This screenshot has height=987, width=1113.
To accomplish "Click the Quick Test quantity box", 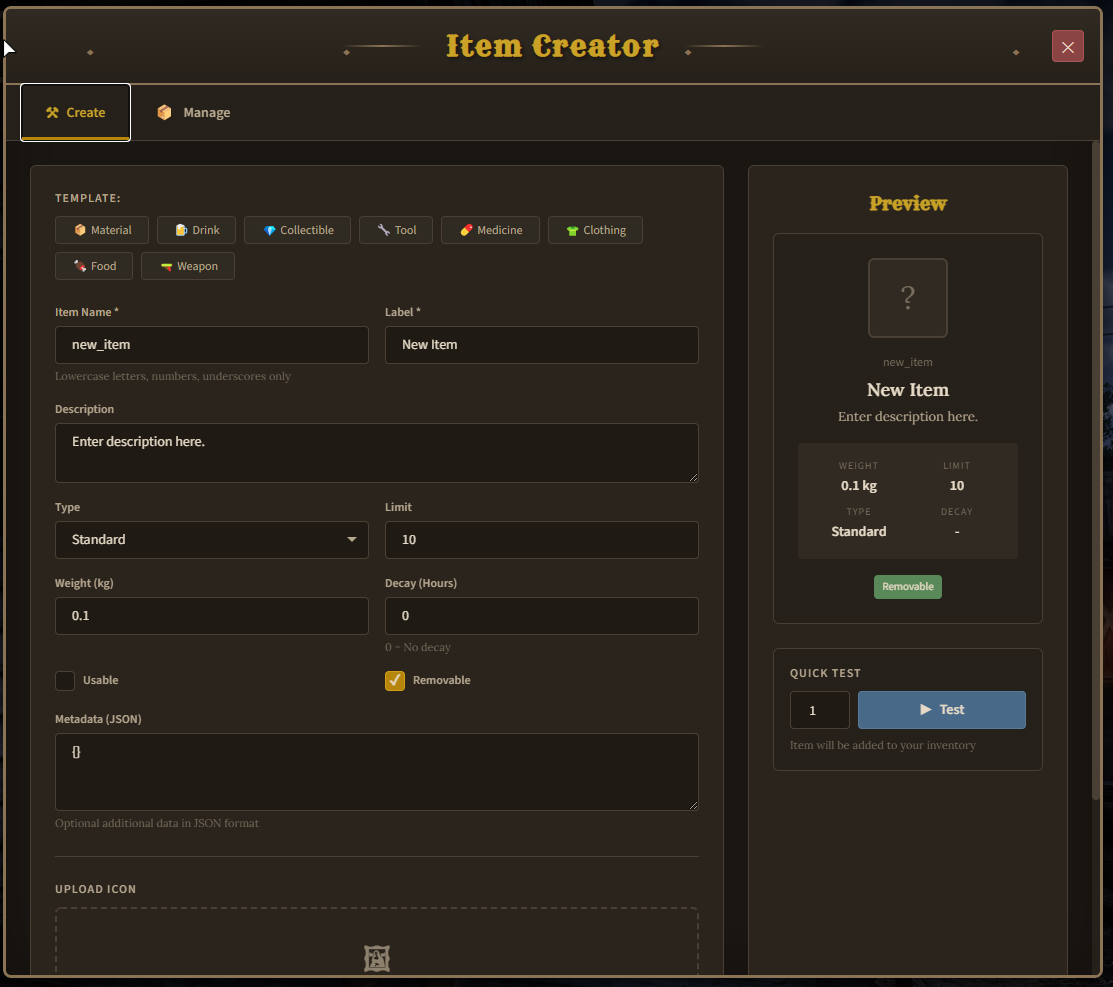I will (819, 709).
